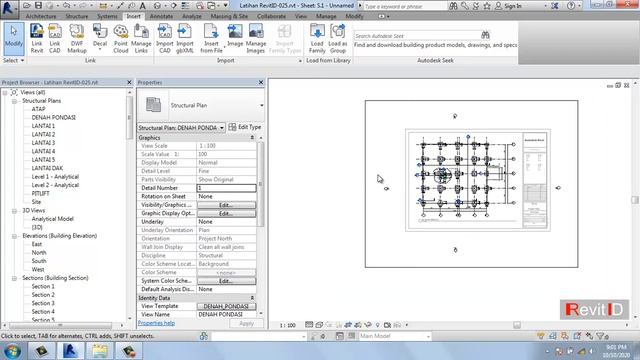Click the DENAH_PONDASI view template button
This screenshot has width=640, height=360.
[x=227, y=306]
